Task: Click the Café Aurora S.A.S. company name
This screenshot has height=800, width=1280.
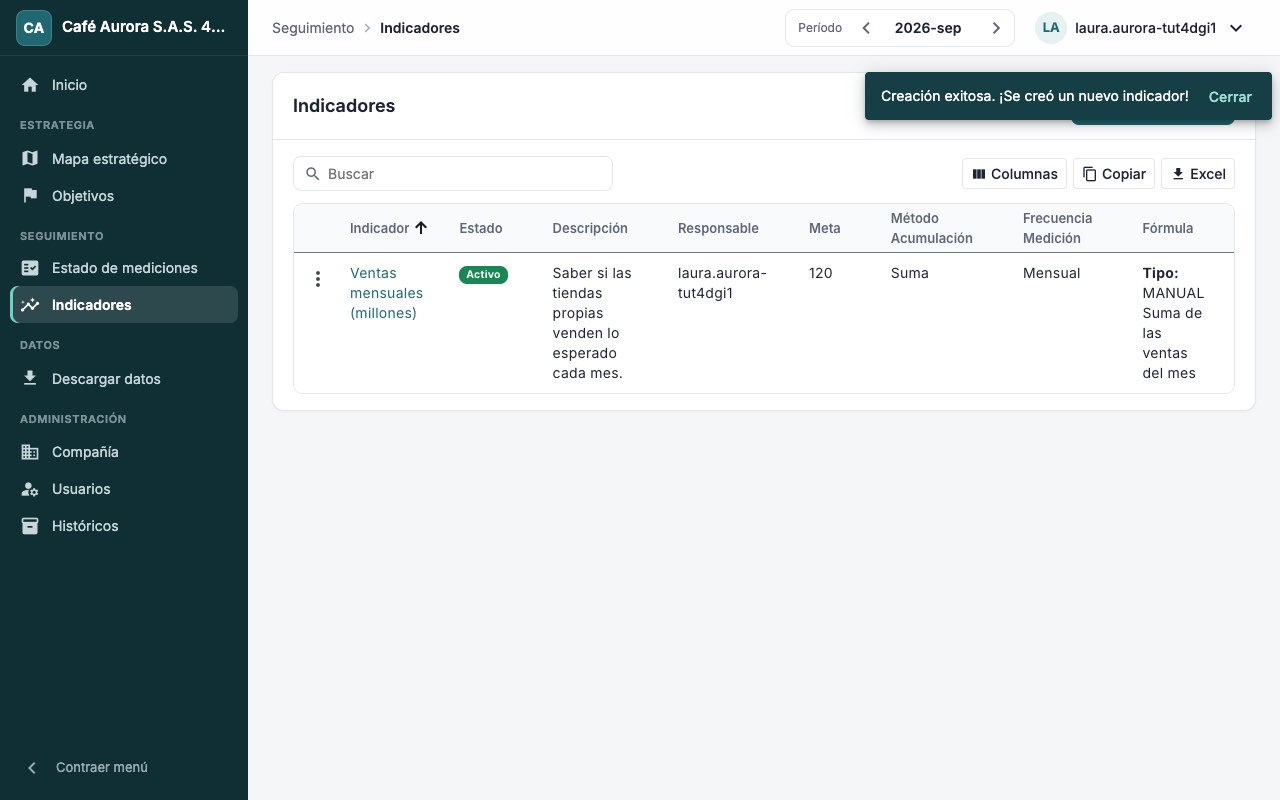Action: [x=144, y=28]
